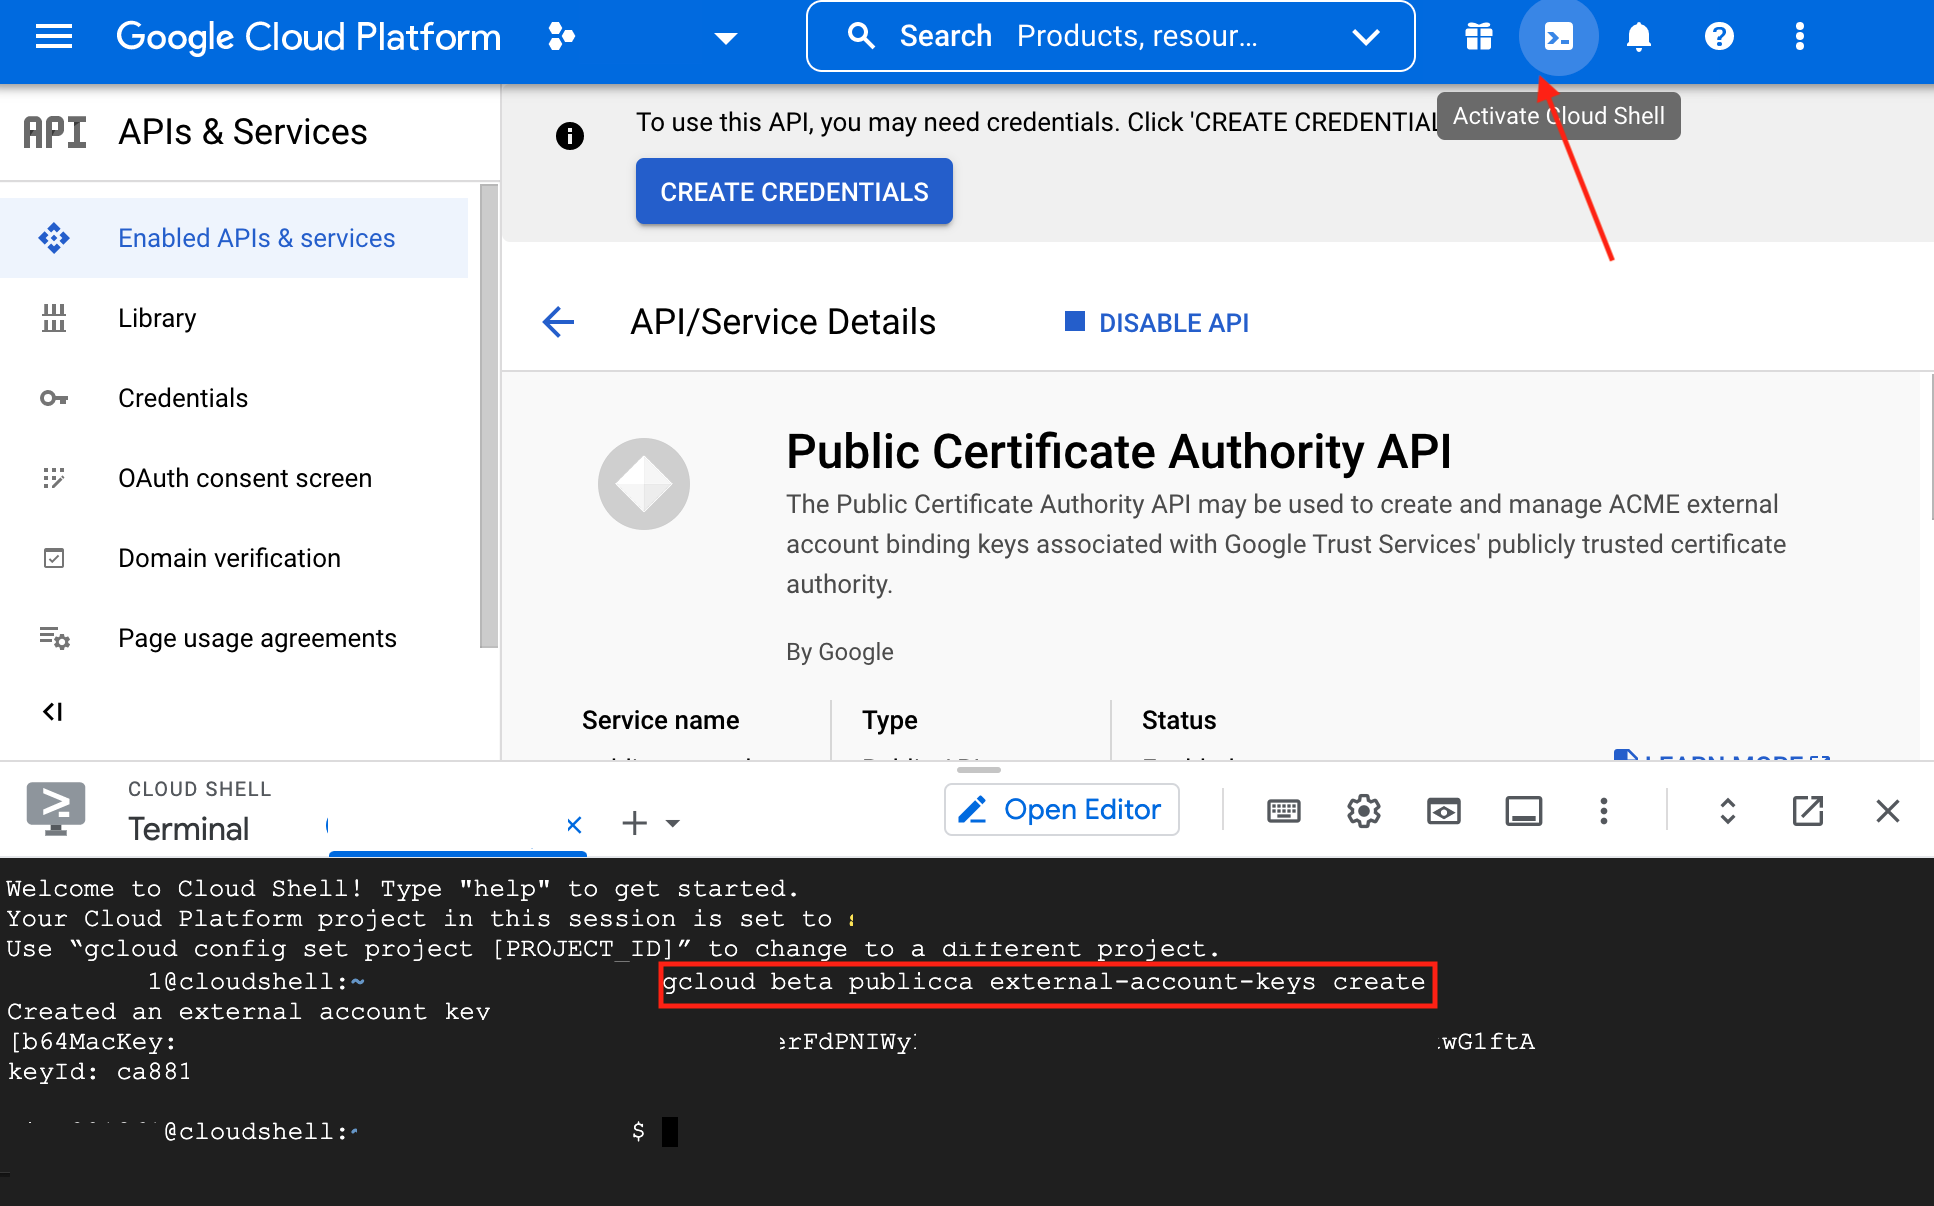Click the OAuth consent screen icon
This screenshot has width=1934, height=1206.
54,478
